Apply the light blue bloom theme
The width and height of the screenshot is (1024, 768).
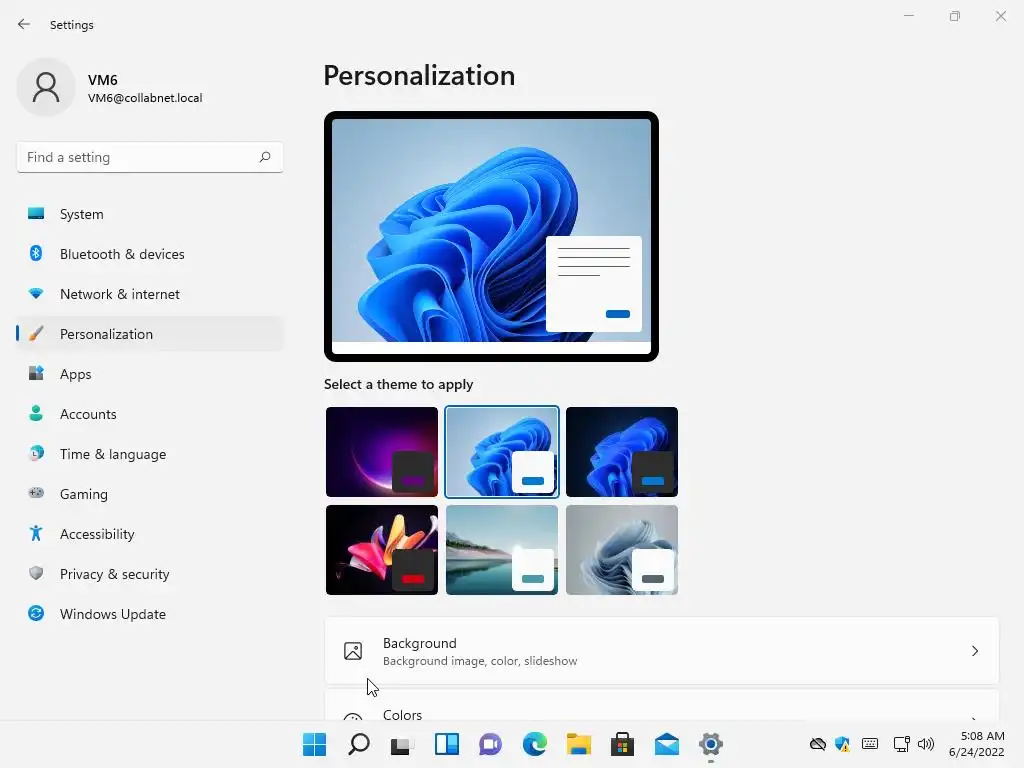point(502,452)
